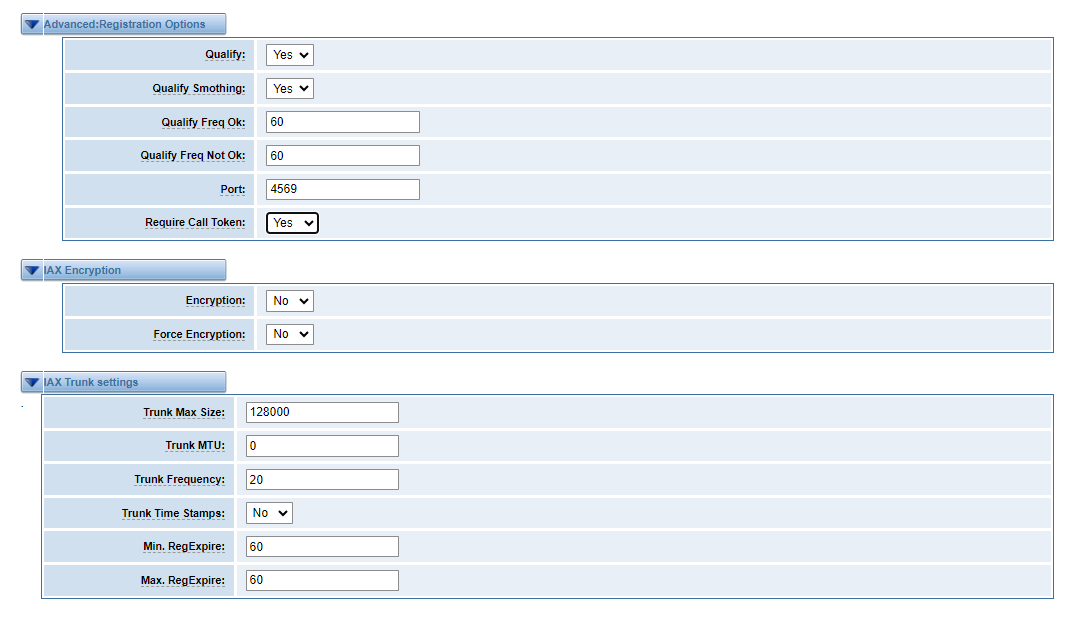
Task: Click the Qualify Freq Not Ok label
Action: (193, 155)
